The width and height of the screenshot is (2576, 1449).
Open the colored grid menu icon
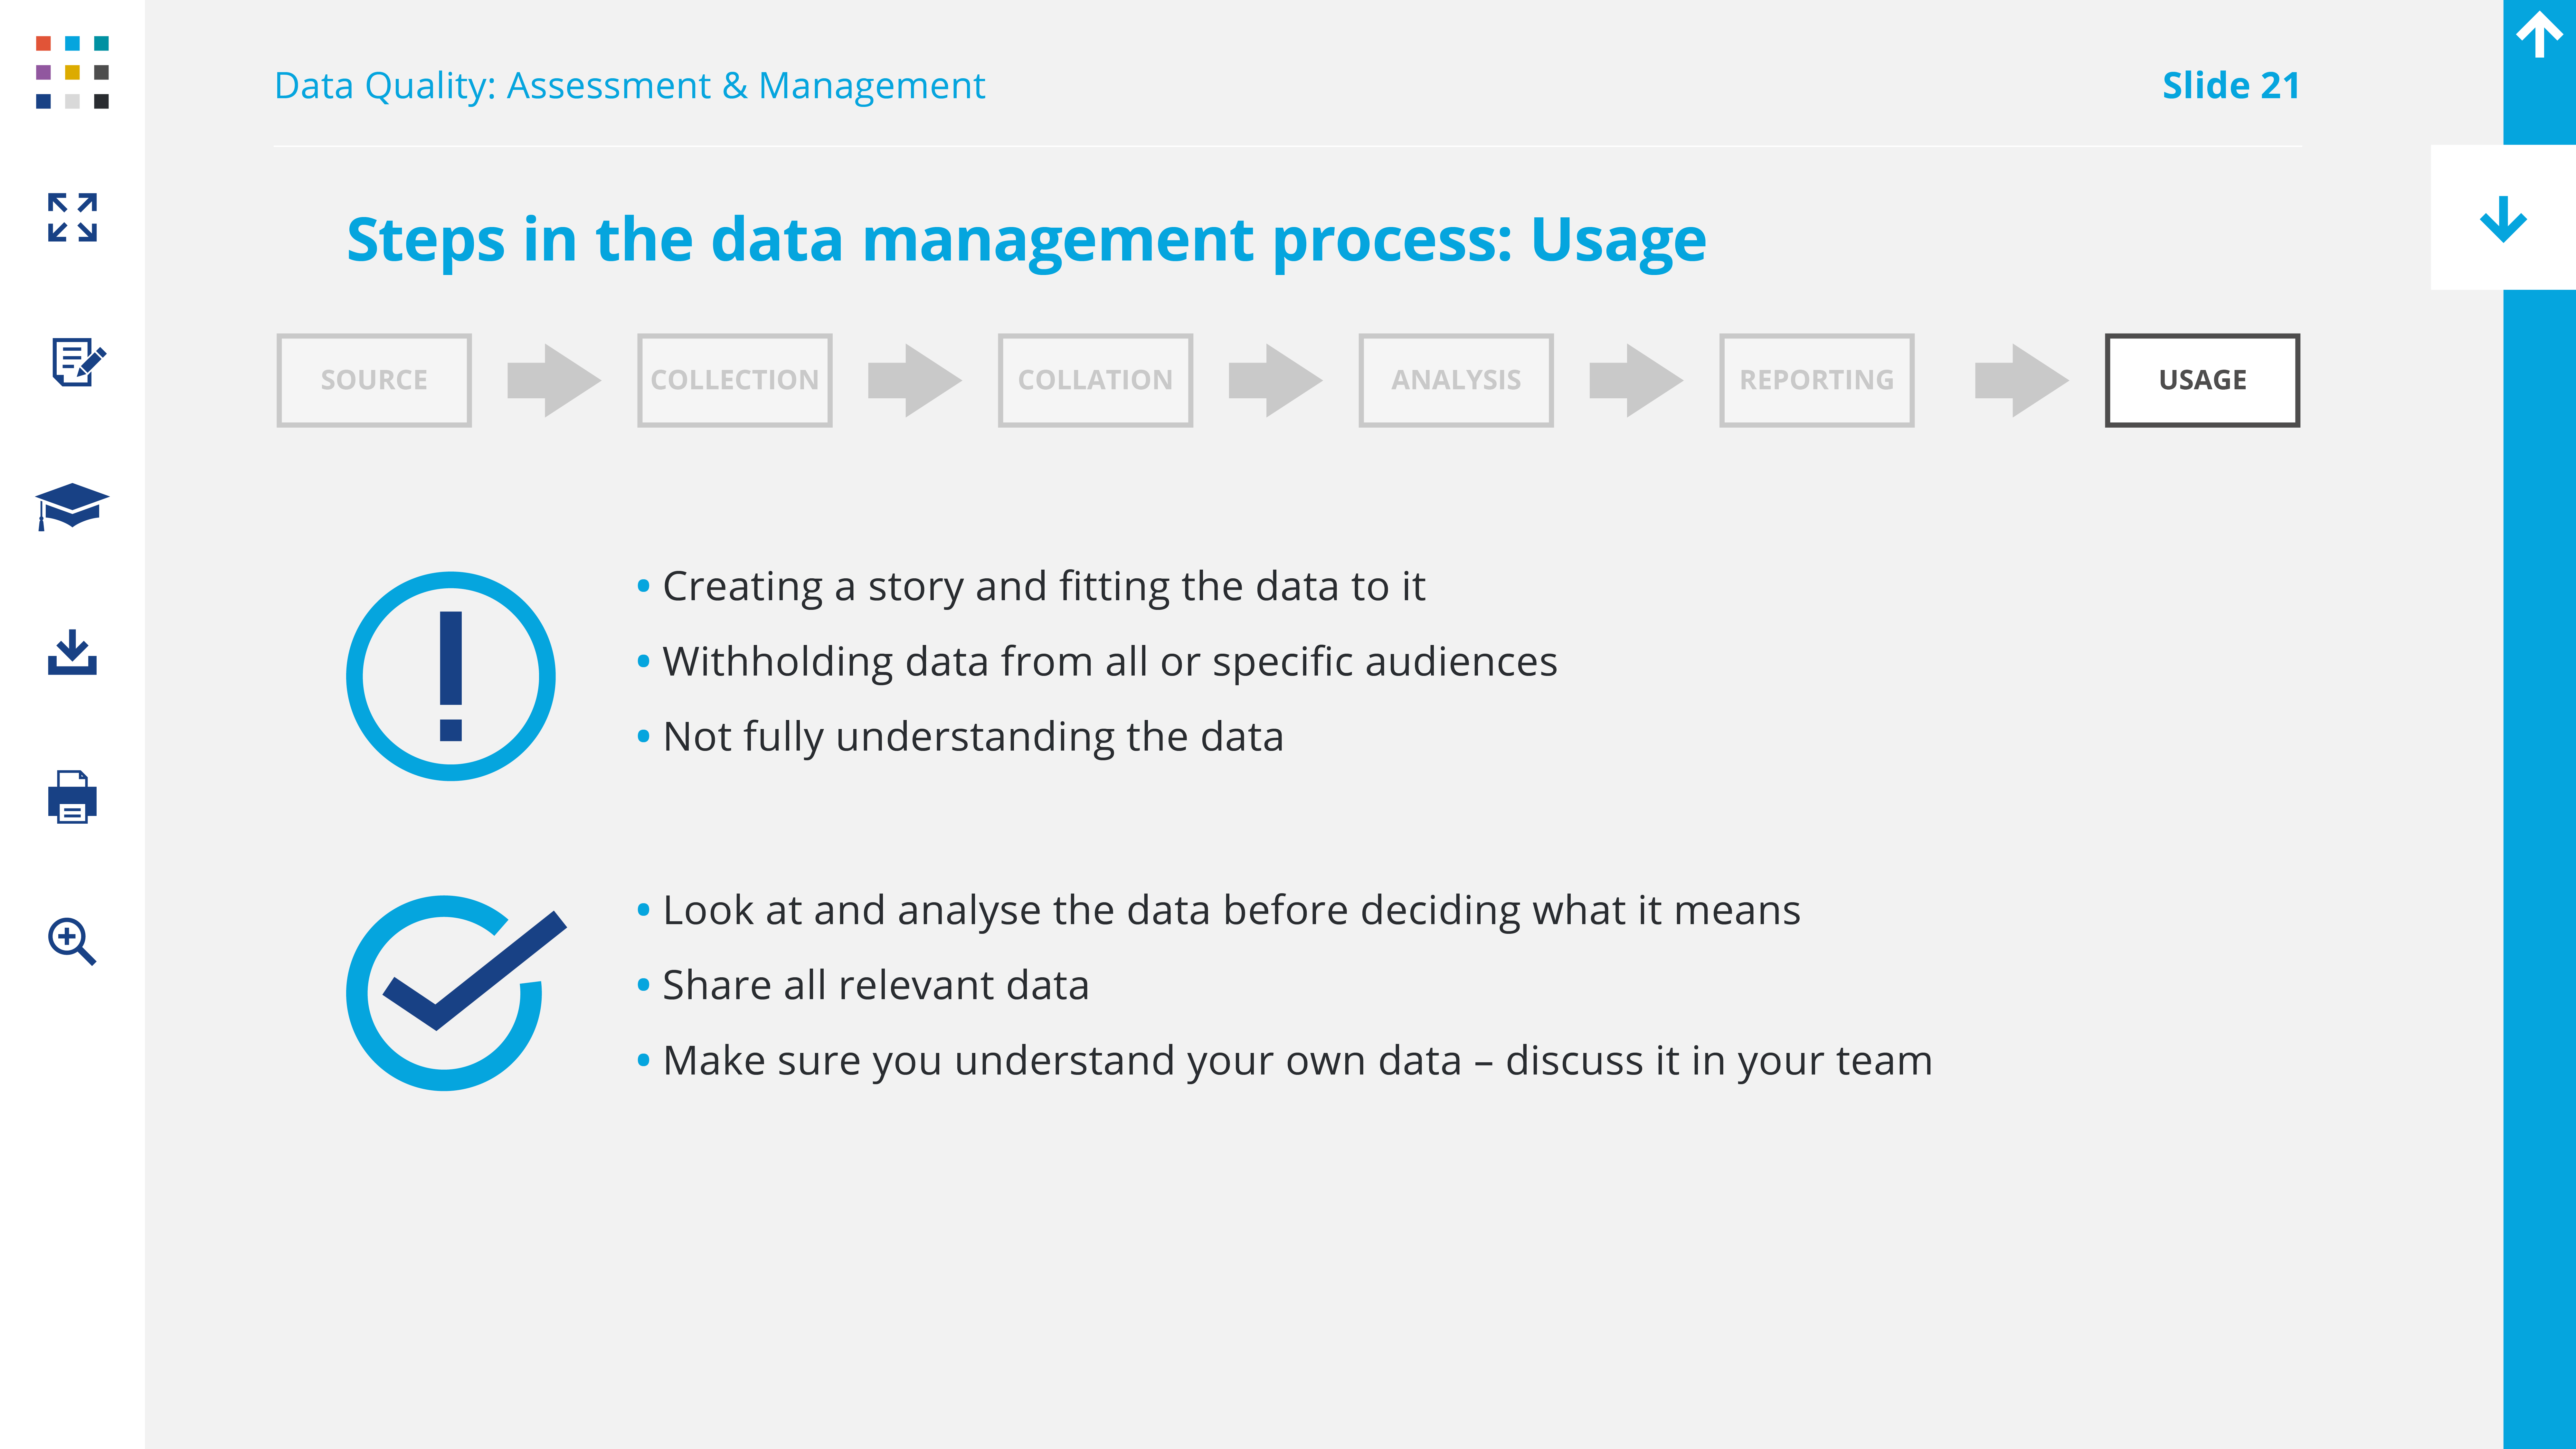(72, 72)
